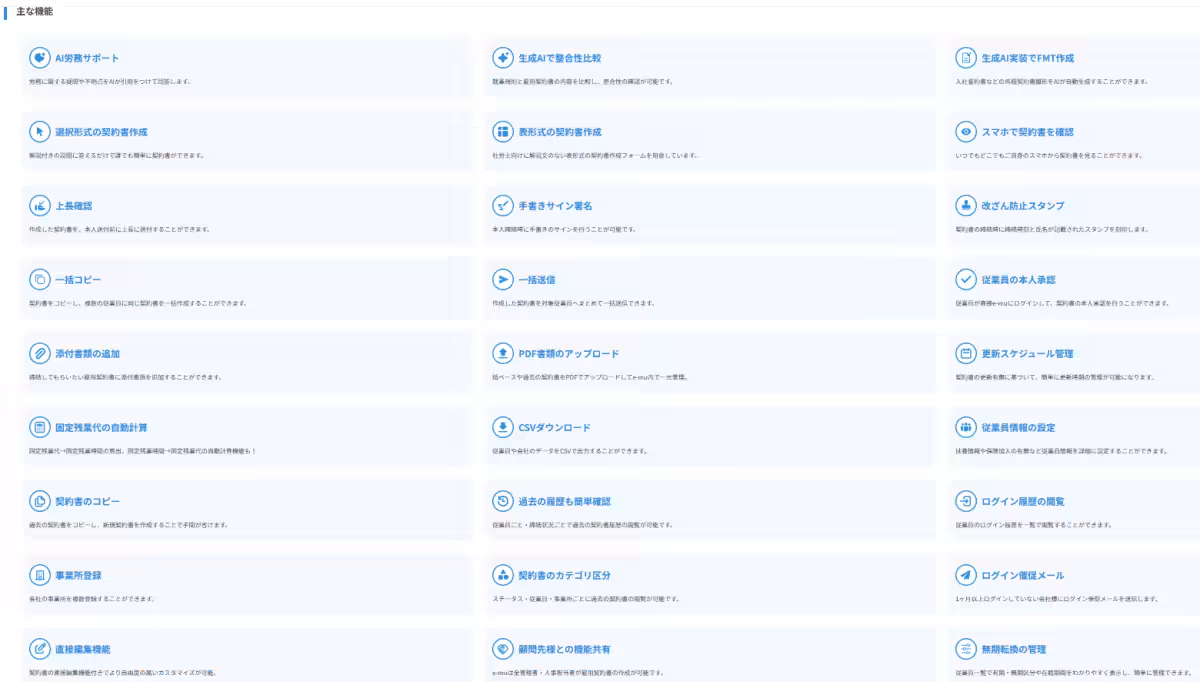Click the PDF書類のアップロード upload icon

click(503, 354)
